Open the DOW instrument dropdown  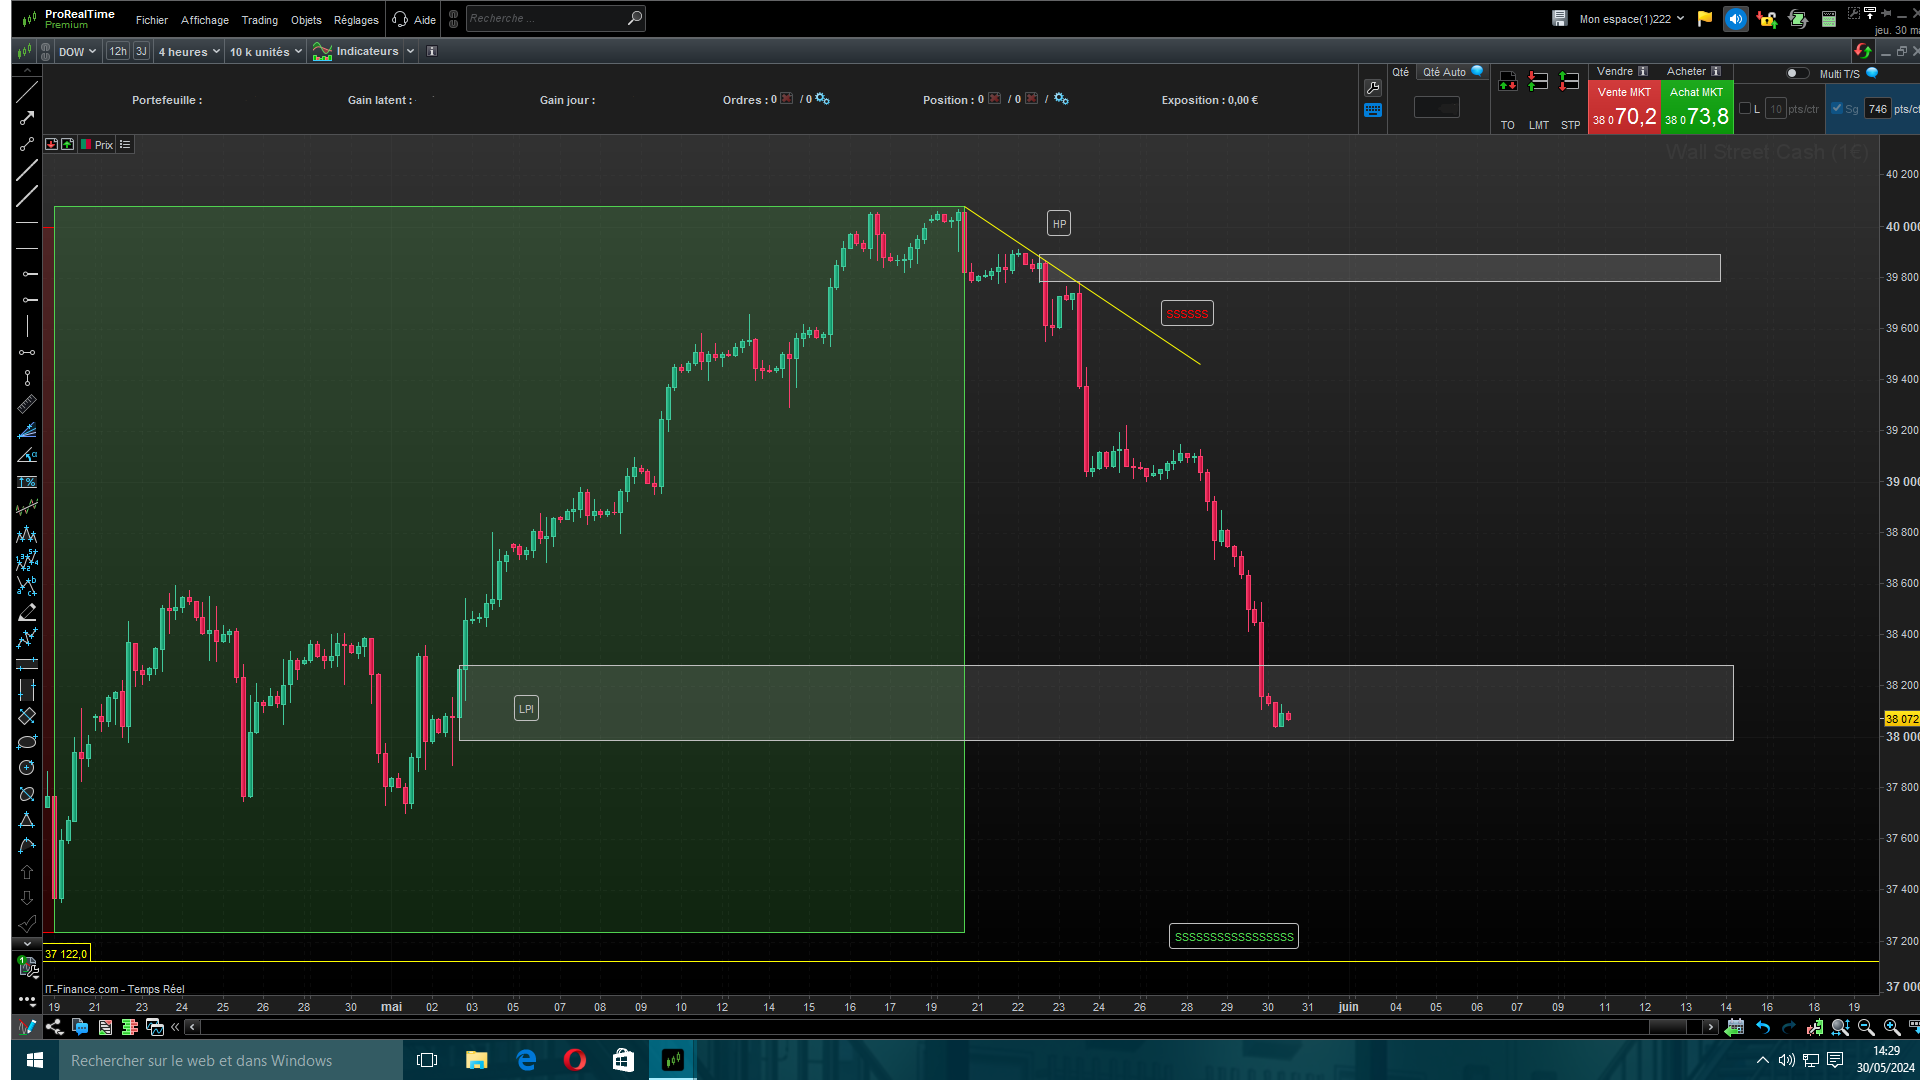77,51
